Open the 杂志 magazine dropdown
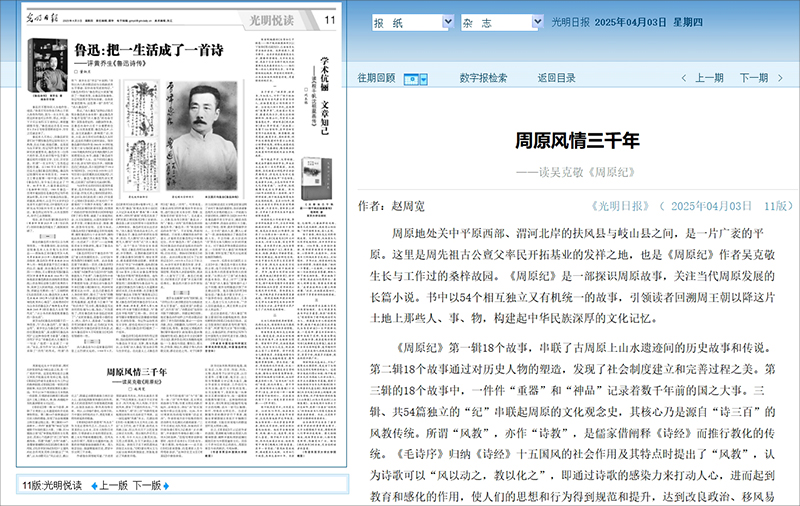The image size is (800, 506). coord(502,22)
